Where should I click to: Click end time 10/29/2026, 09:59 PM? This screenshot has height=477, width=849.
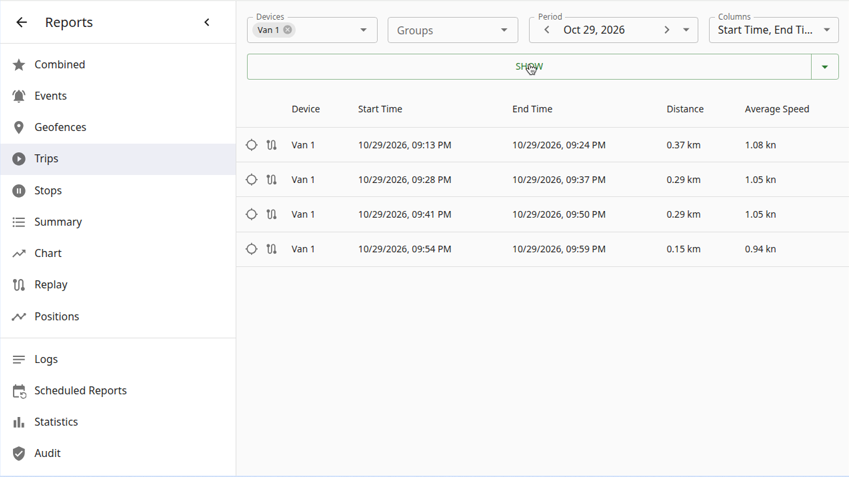click(559, 249)
